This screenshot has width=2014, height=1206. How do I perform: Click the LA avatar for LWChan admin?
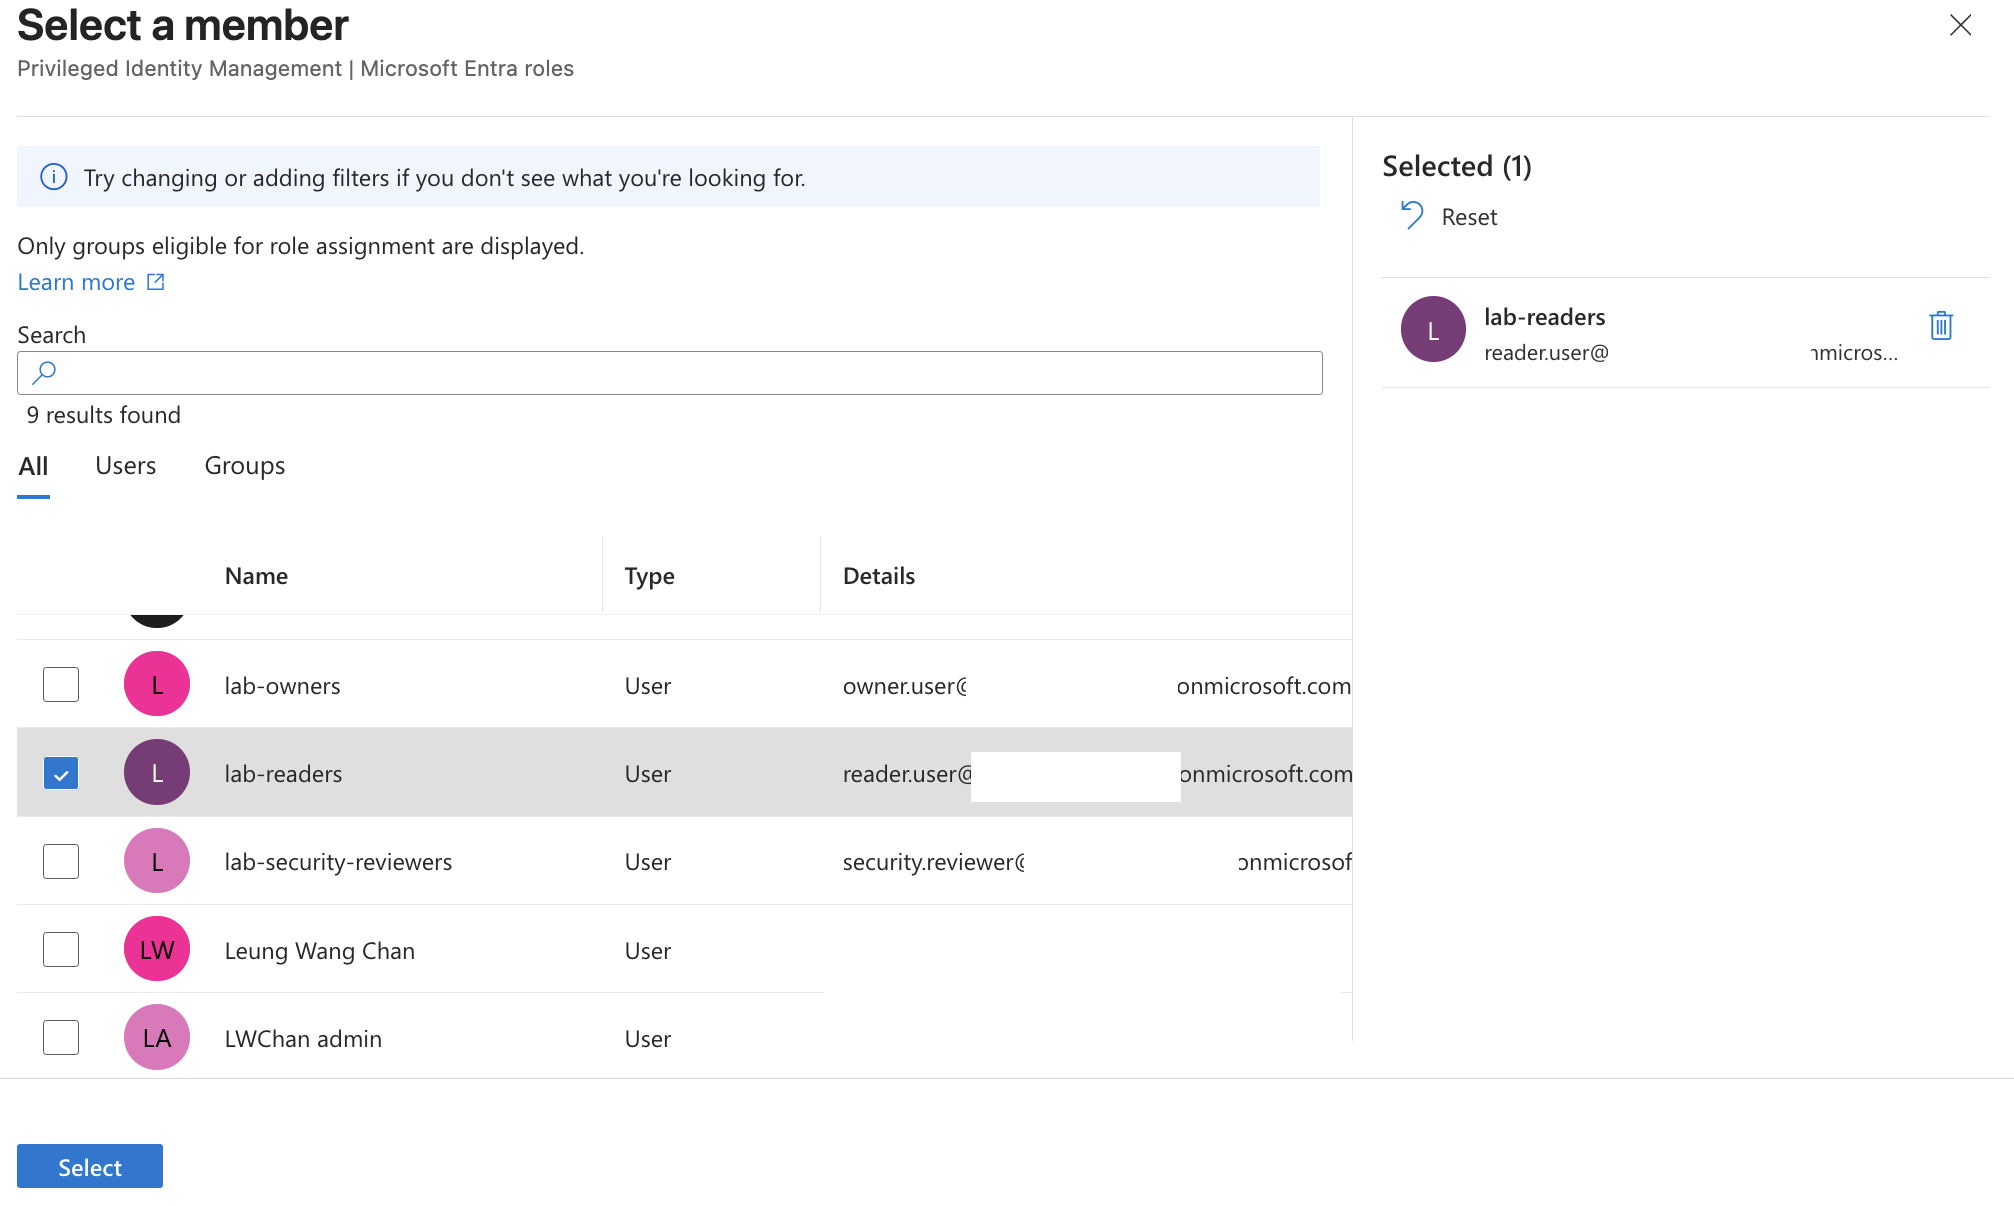tap(157, 1037)
